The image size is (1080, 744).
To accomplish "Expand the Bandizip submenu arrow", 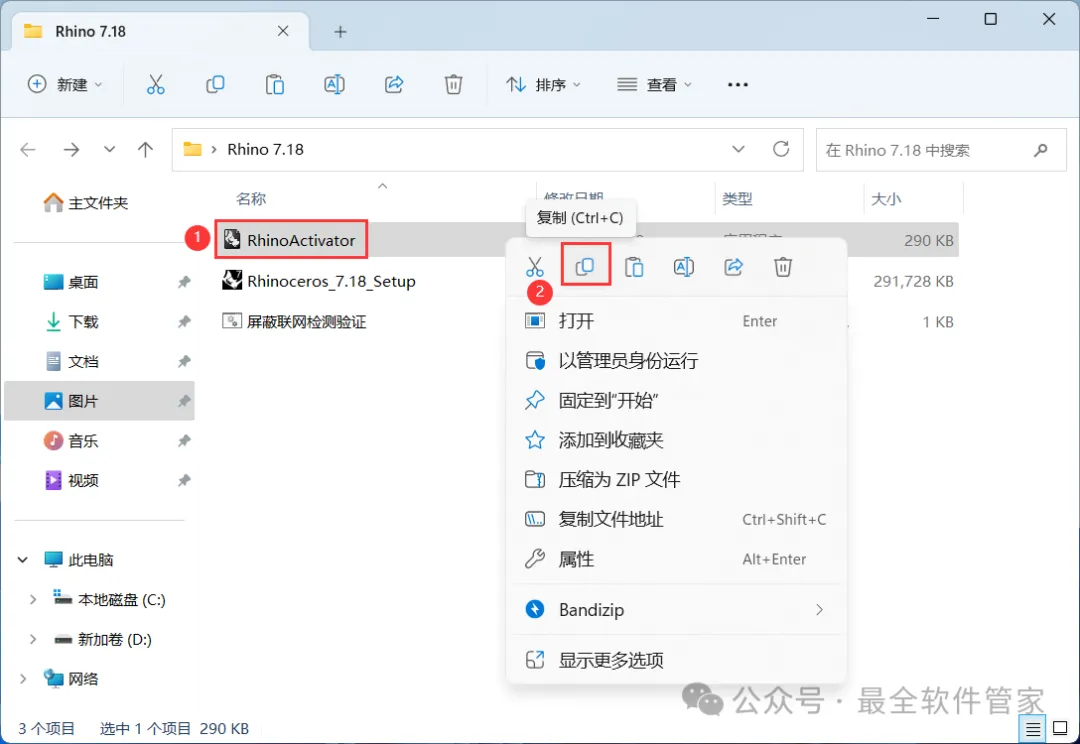I will 819,610.
